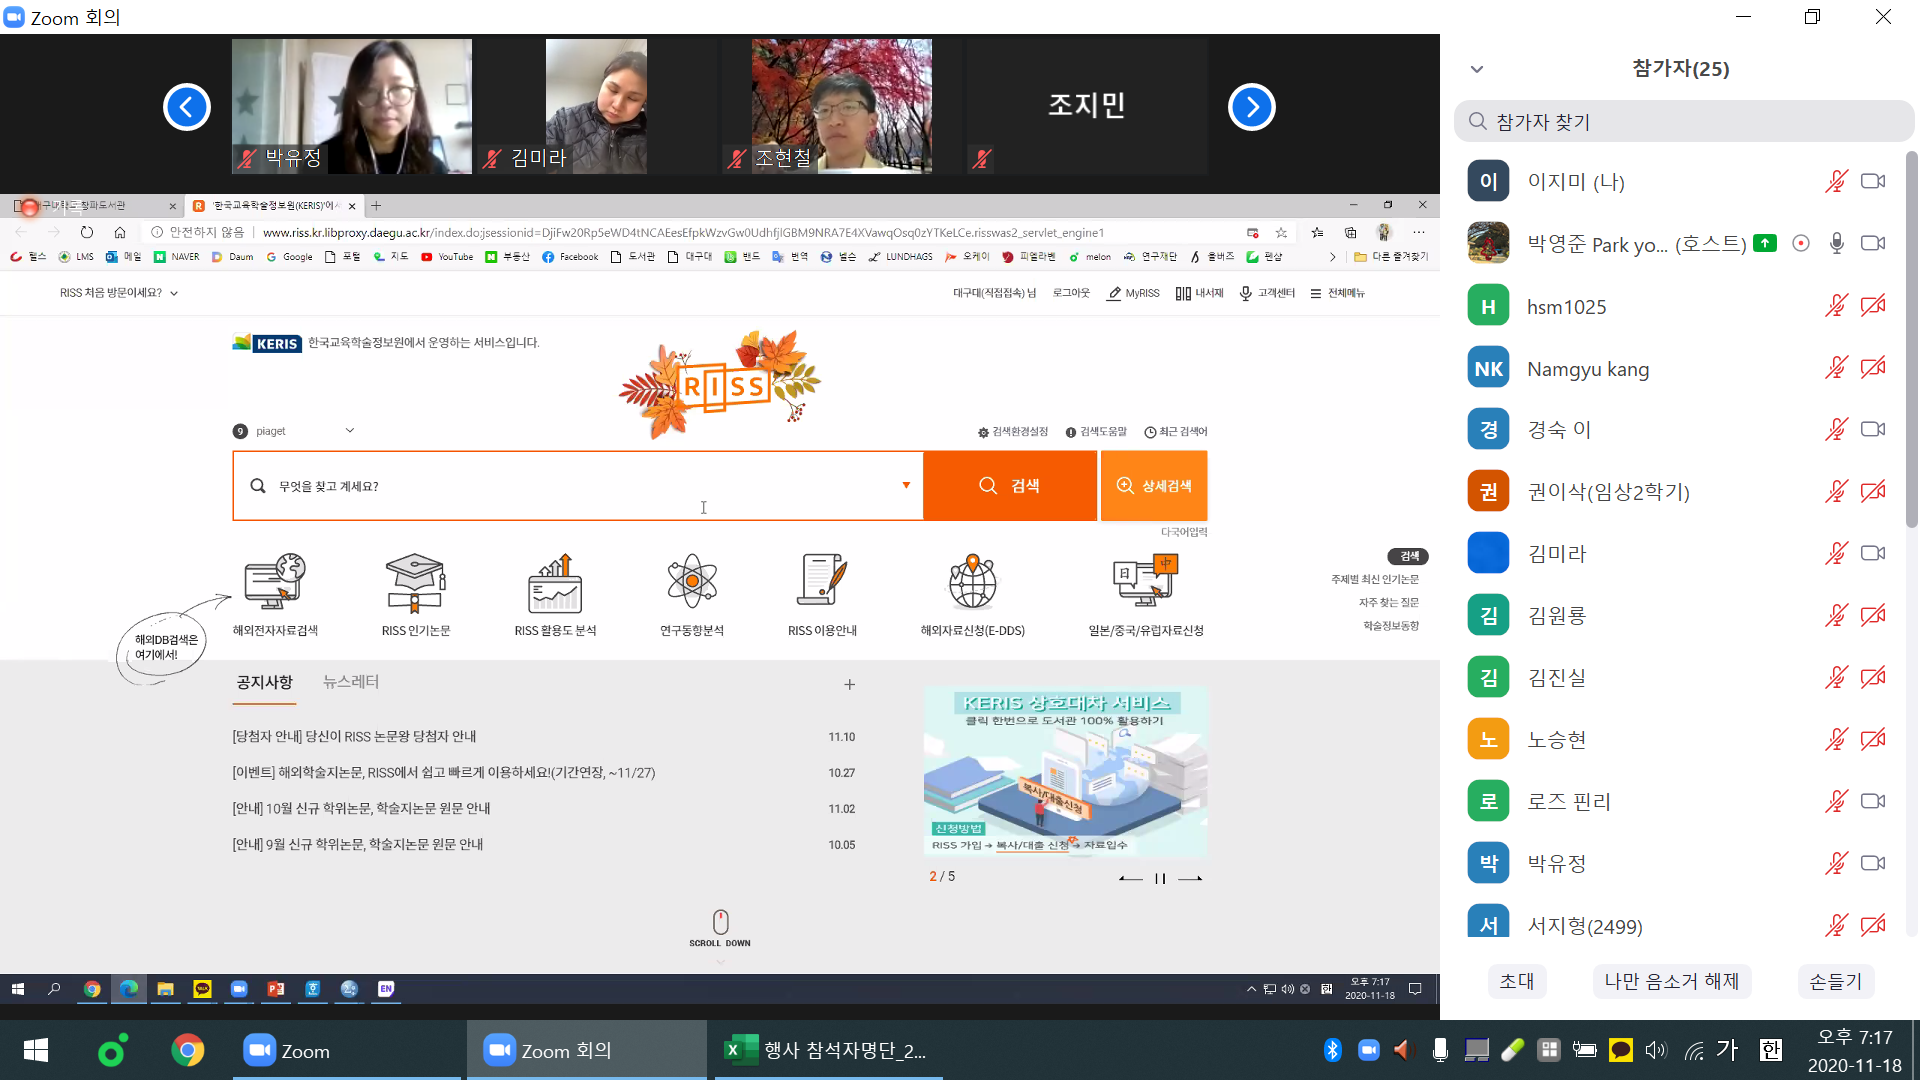This screenshot has height=1080, width=1920.
Task: Open Chrome from the Windows taskbar
Action: [187, 1050]
